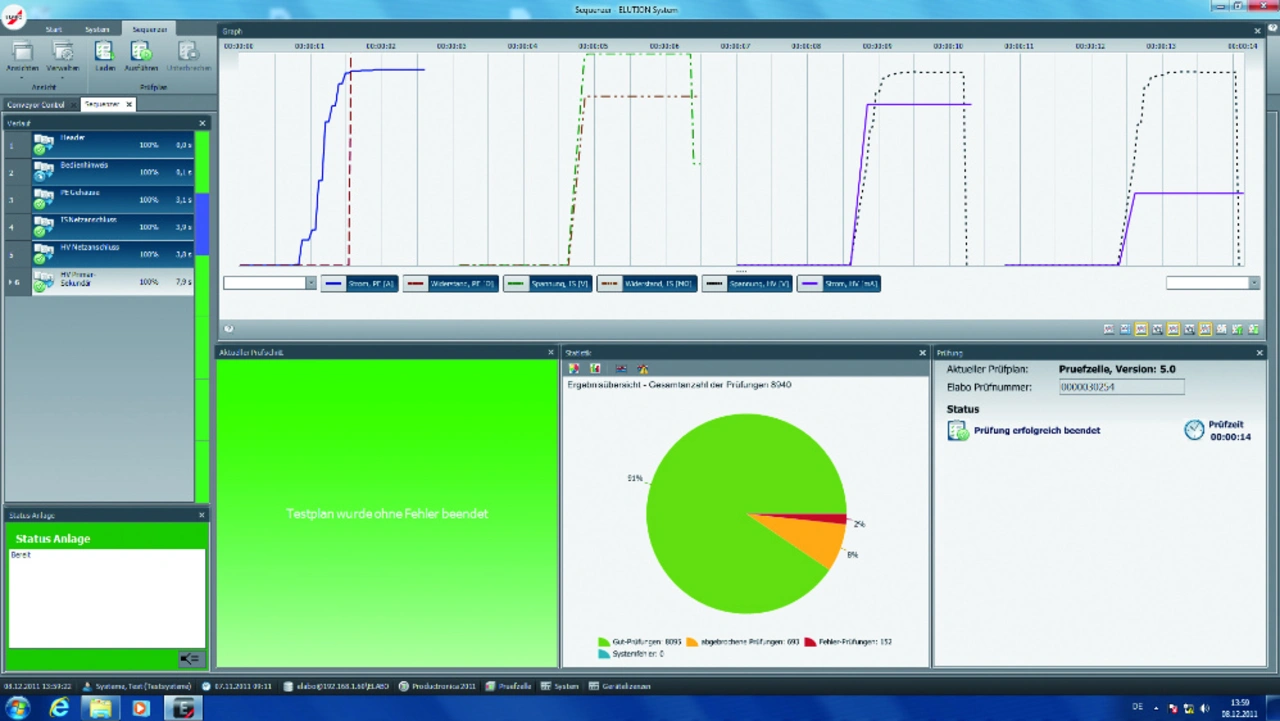Click the last graph toolbar icon

1254,329
